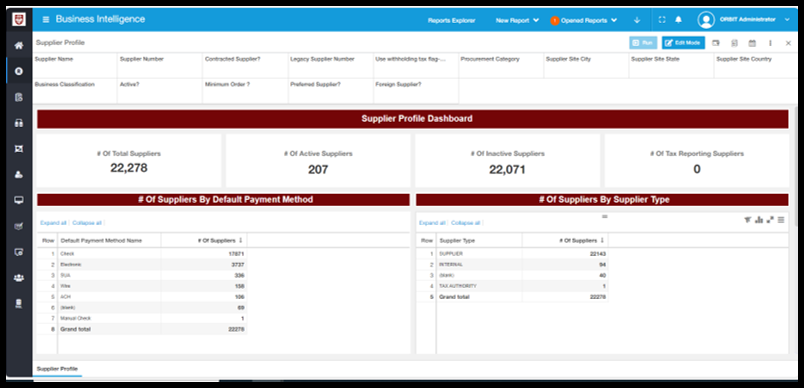Open the monitor icon in sidebar
The width and height of the screenshot is (804, 388).
[x=18, y=200]
